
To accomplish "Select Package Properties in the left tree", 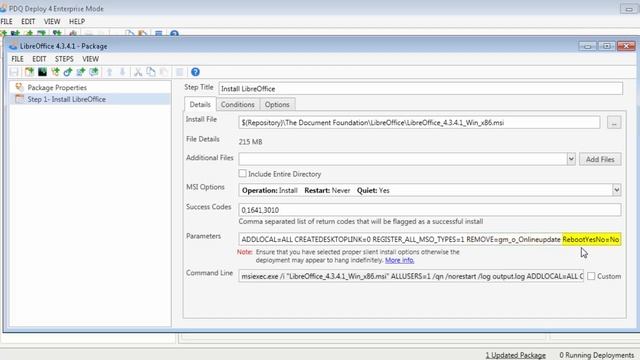I will pos(57,87).
